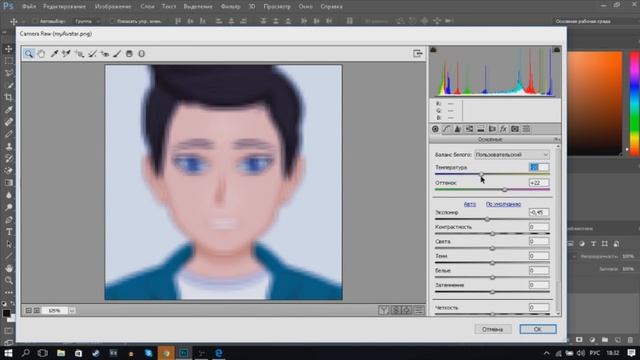Open the Split Toning panel tab
Screen dimensions: 640x360
coord(481,129)
